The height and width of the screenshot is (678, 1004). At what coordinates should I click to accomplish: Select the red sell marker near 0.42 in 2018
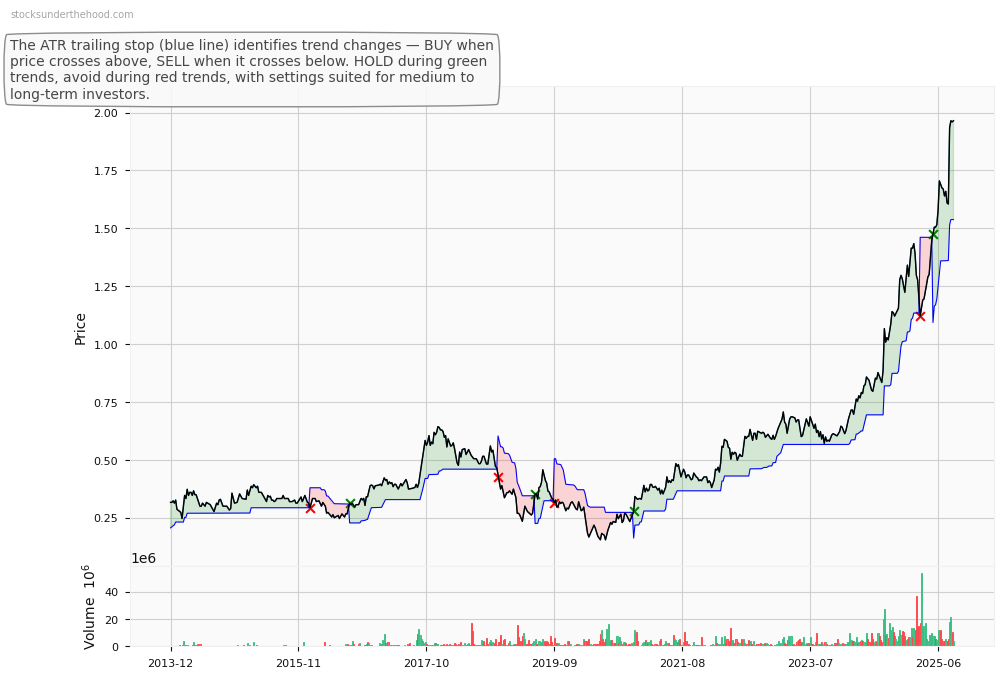pos(498,478)
